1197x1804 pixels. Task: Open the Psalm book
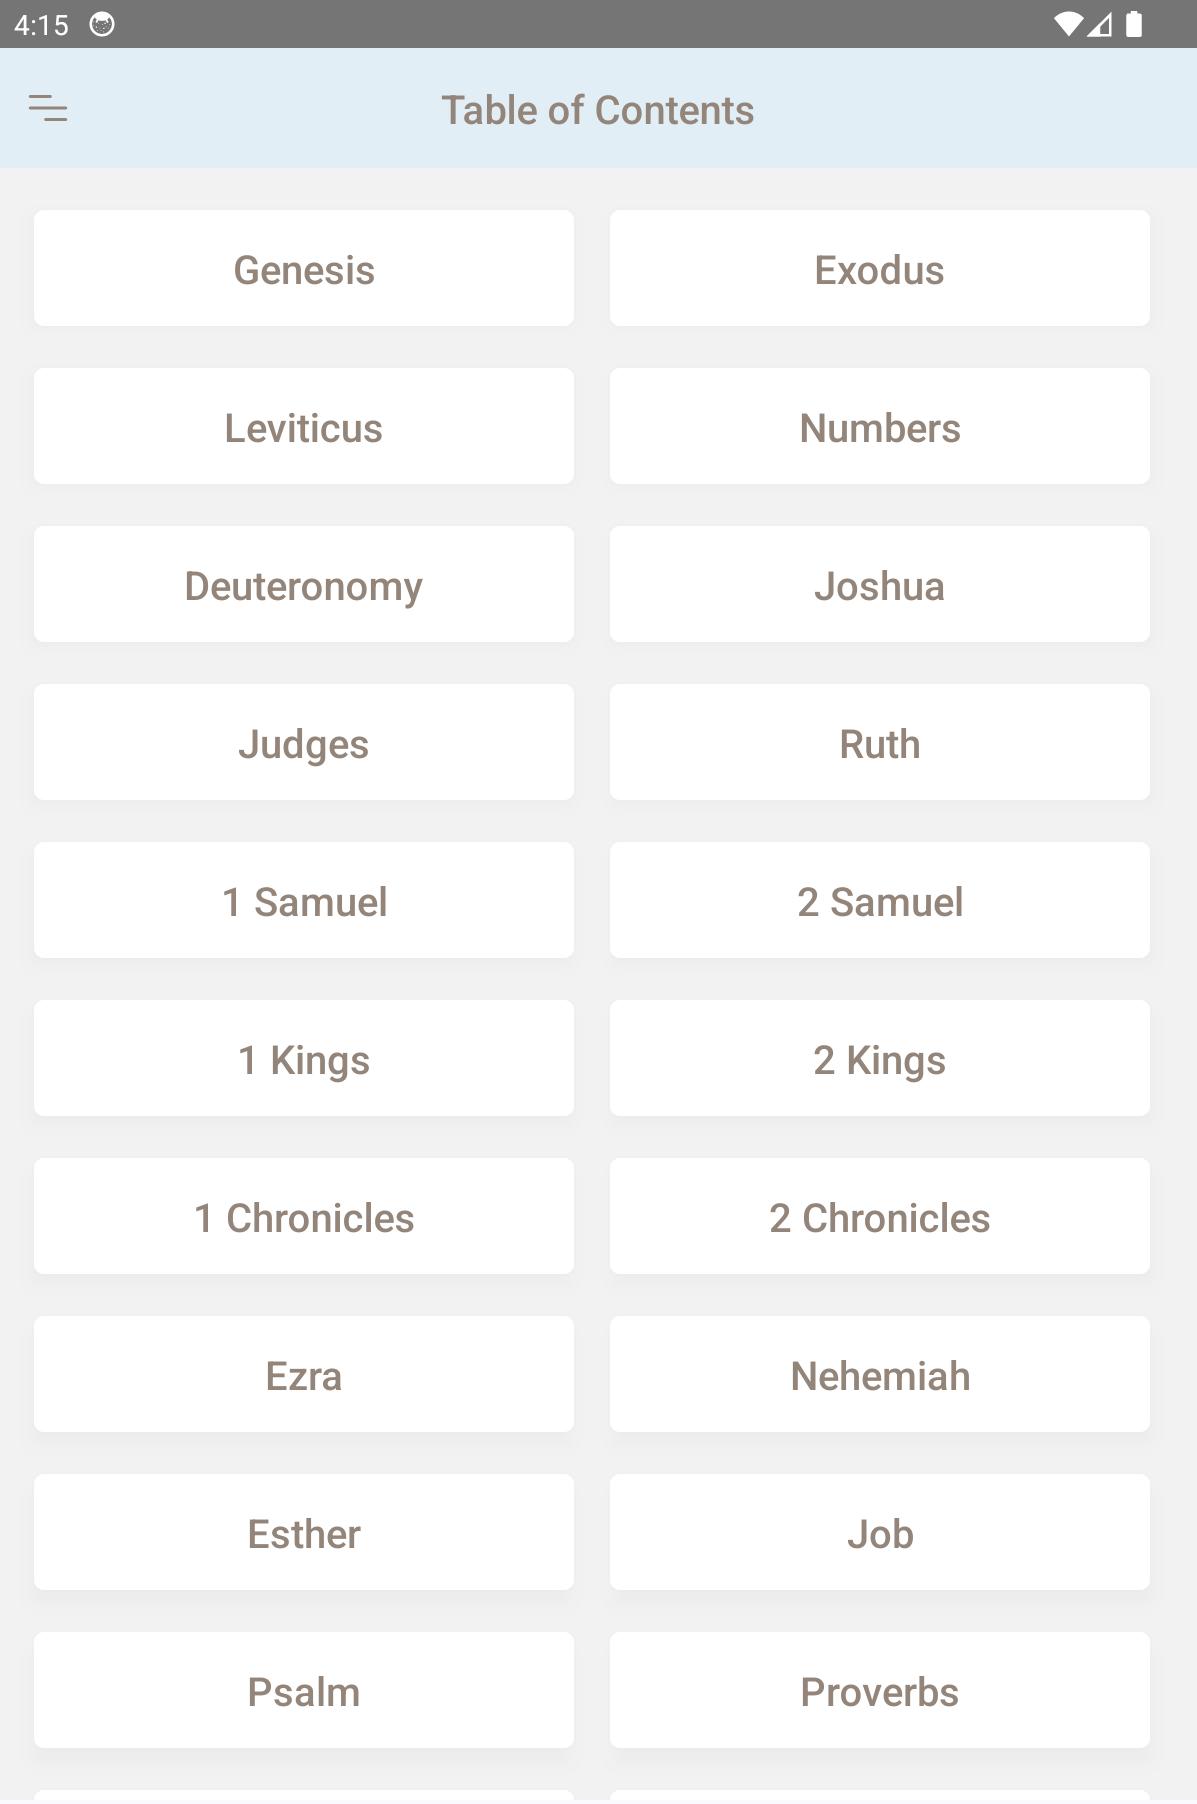point(304,1691)
